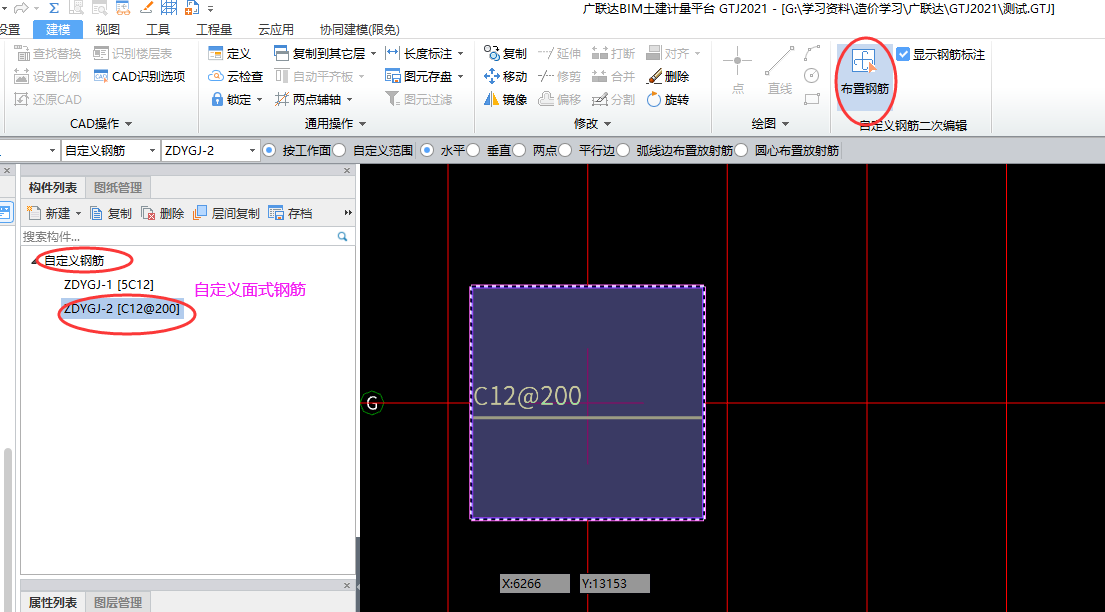Click 分割 split tool in ribbon
The width and height of the screenshot is (1105, 612).
point(614,99)
